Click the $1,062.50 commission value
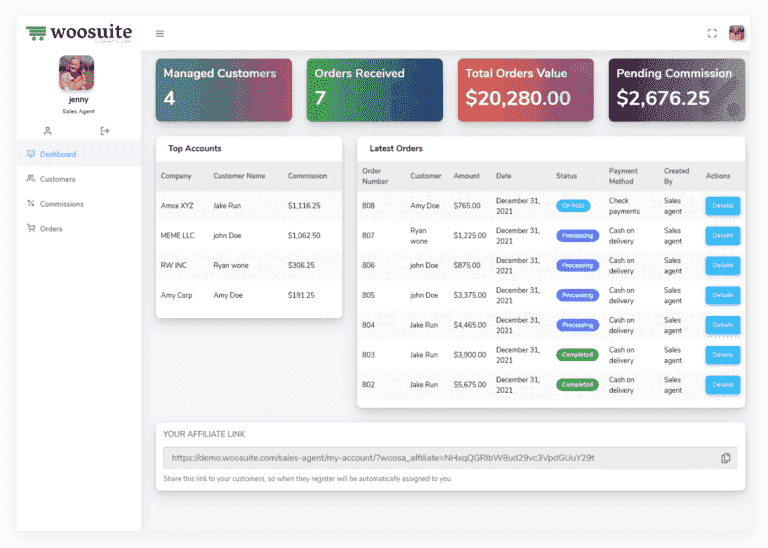 point(304,236)
